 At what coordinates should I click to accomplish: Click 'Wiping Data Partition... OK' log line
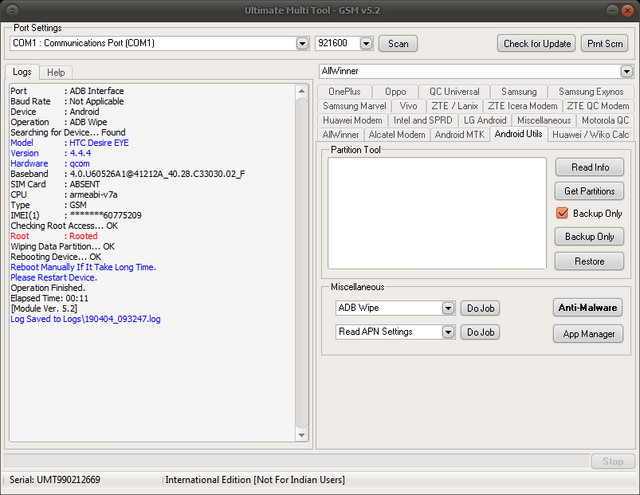coord(62,246)
